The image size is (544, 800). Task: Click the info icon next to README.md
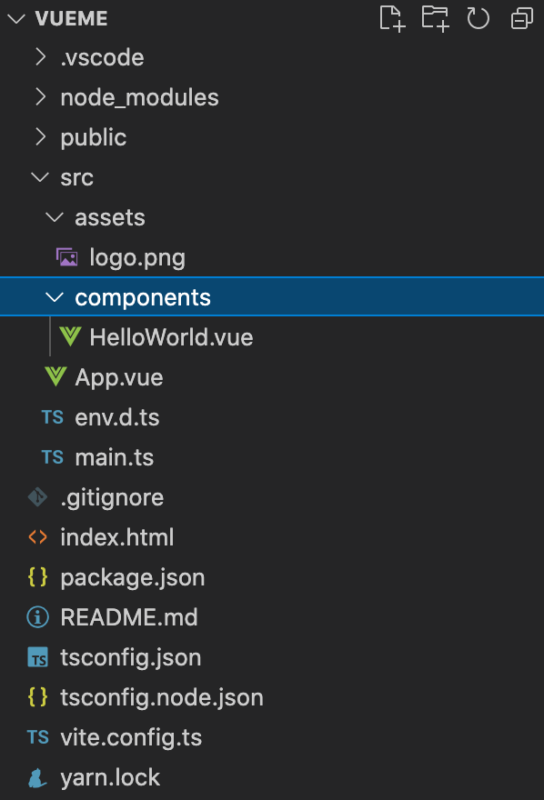point(38,617)
